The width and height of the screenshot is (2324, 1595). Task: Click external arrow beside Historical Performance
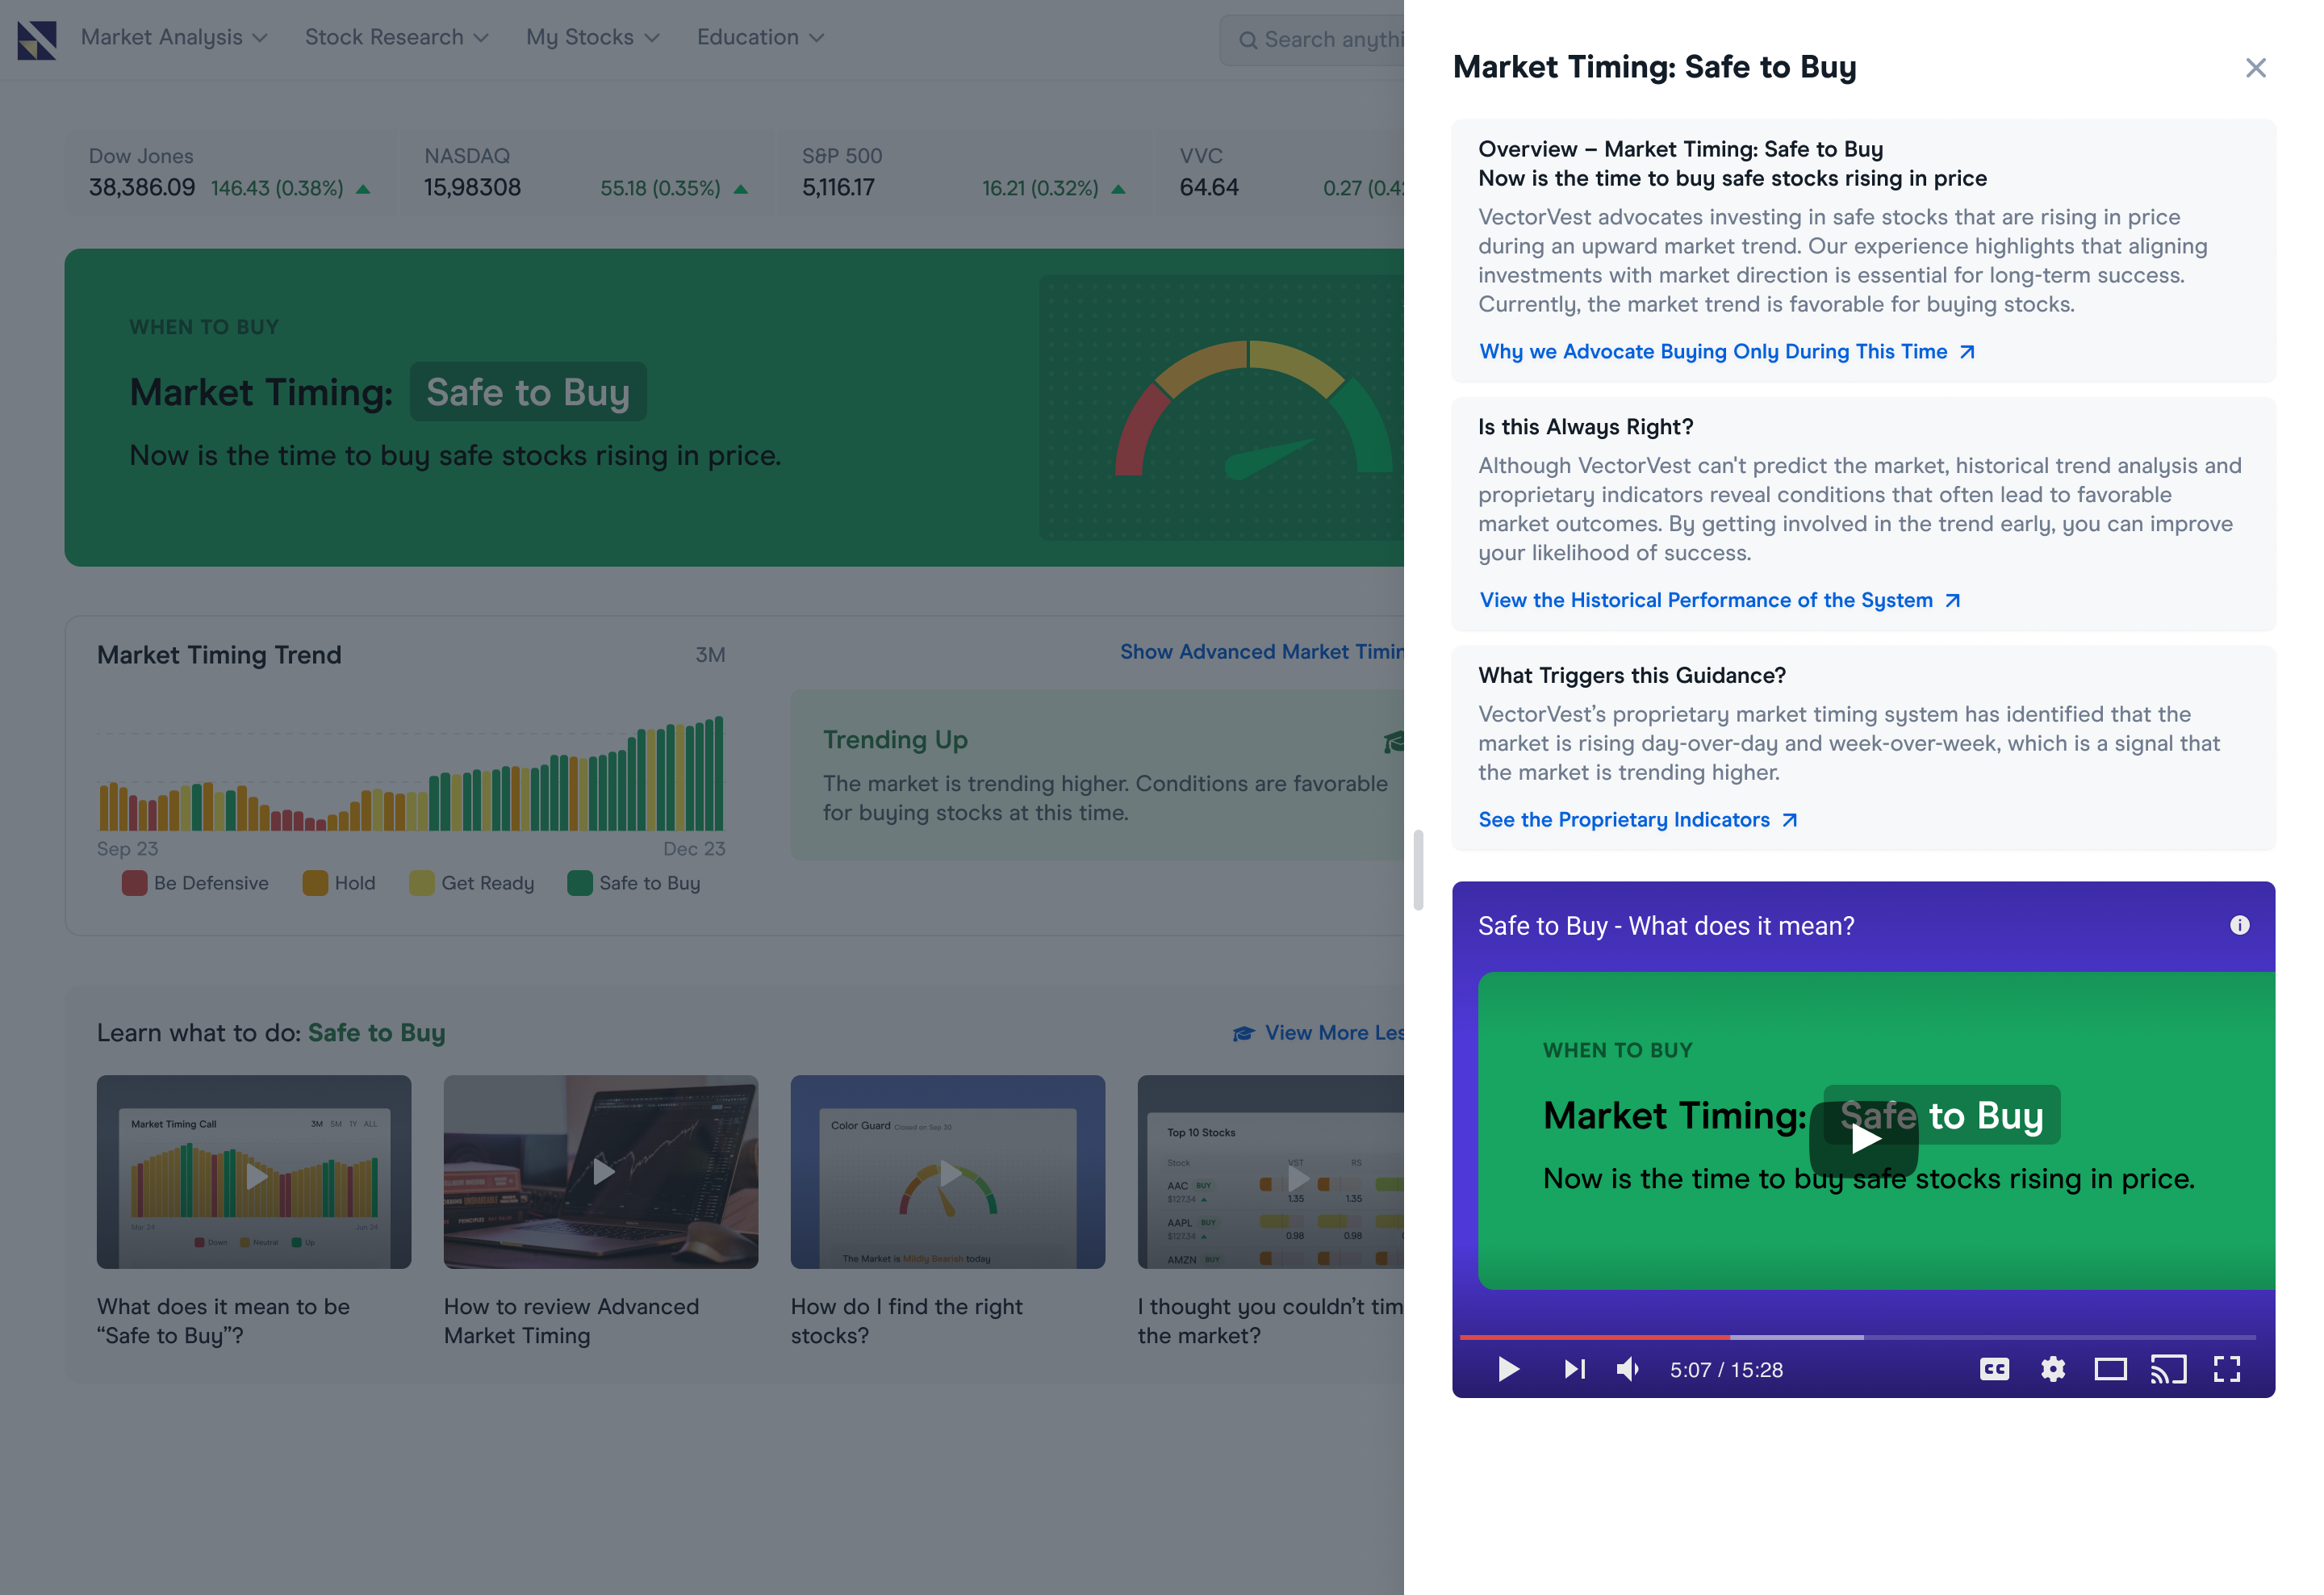pos(1952,601)
